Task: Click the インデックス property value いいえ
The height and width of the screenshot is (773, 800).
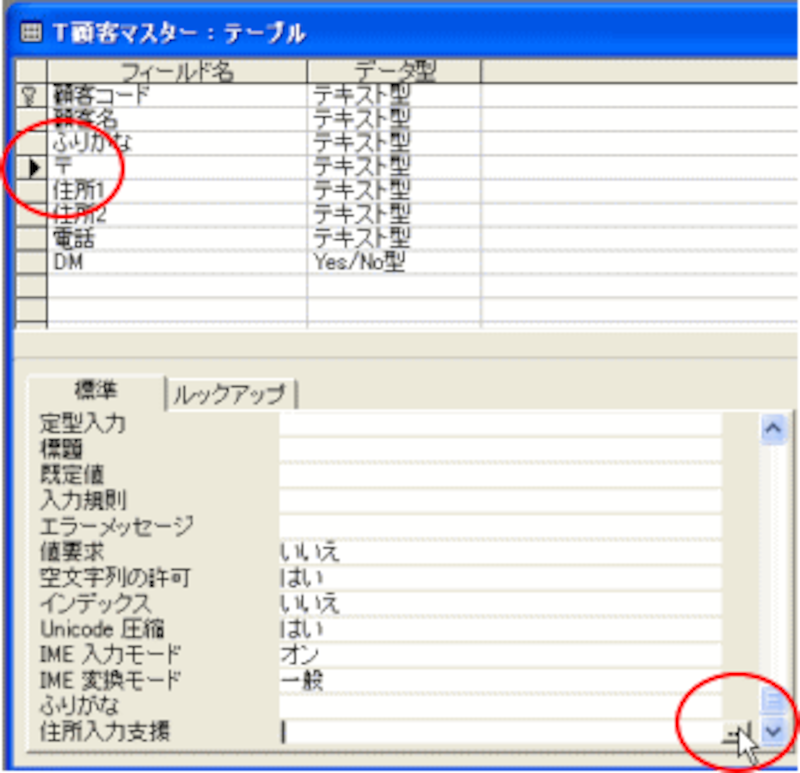Action: pos(501,604)
